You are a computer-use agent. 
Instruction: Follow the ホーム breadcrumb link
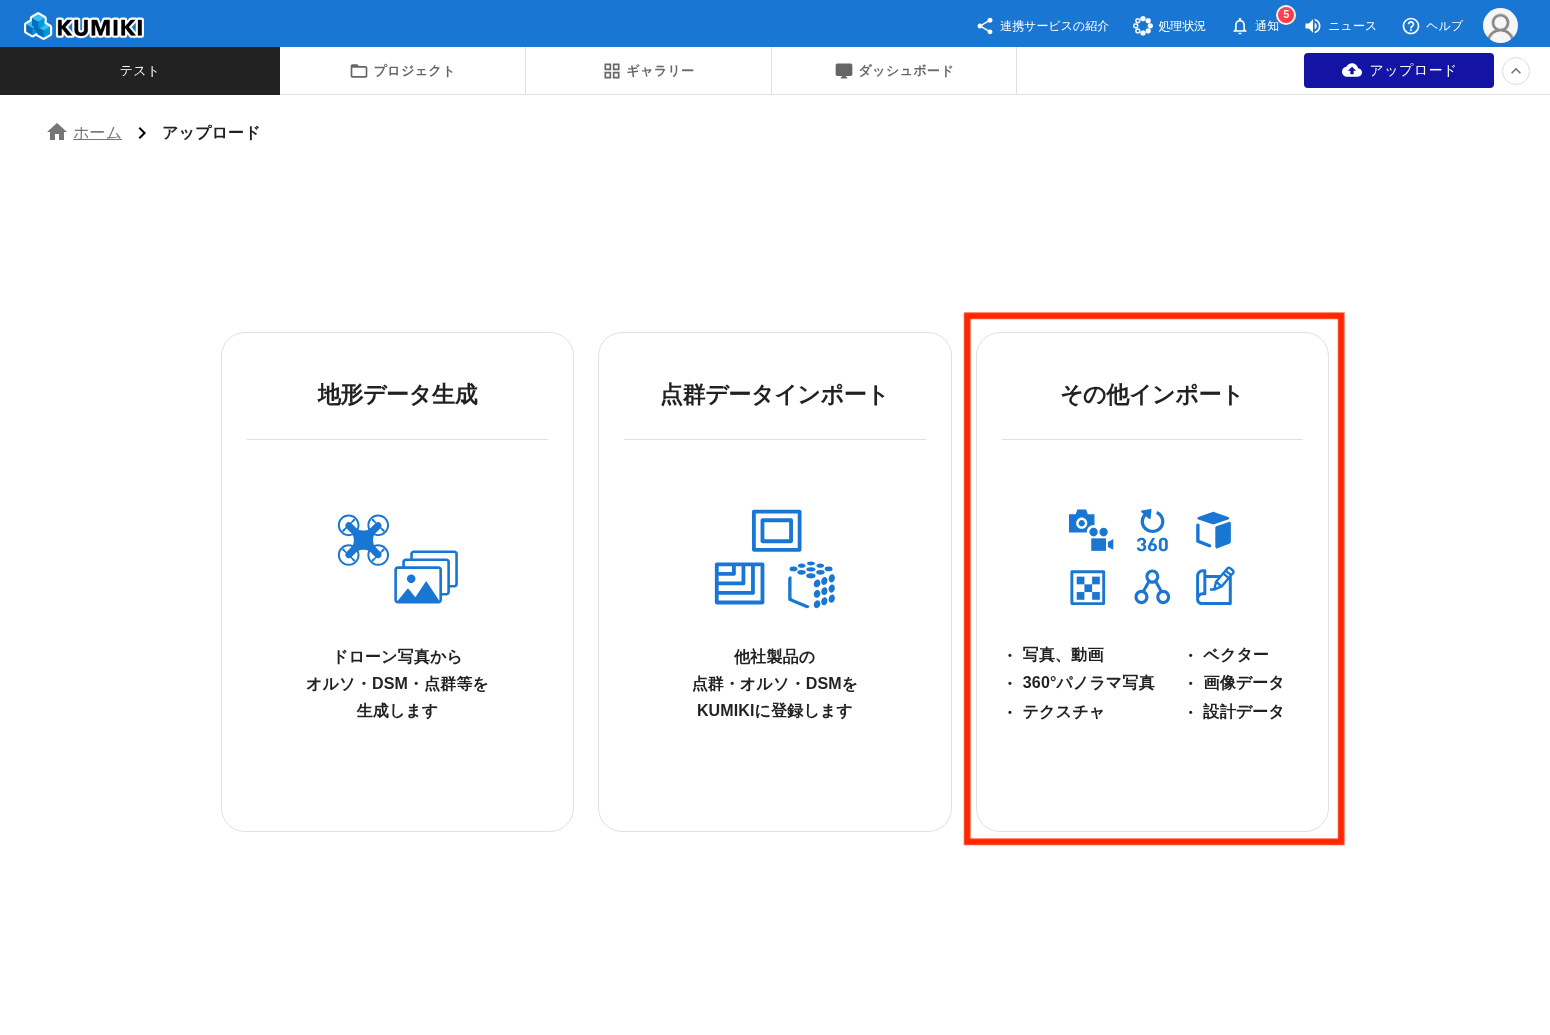[x=97, y=133]
